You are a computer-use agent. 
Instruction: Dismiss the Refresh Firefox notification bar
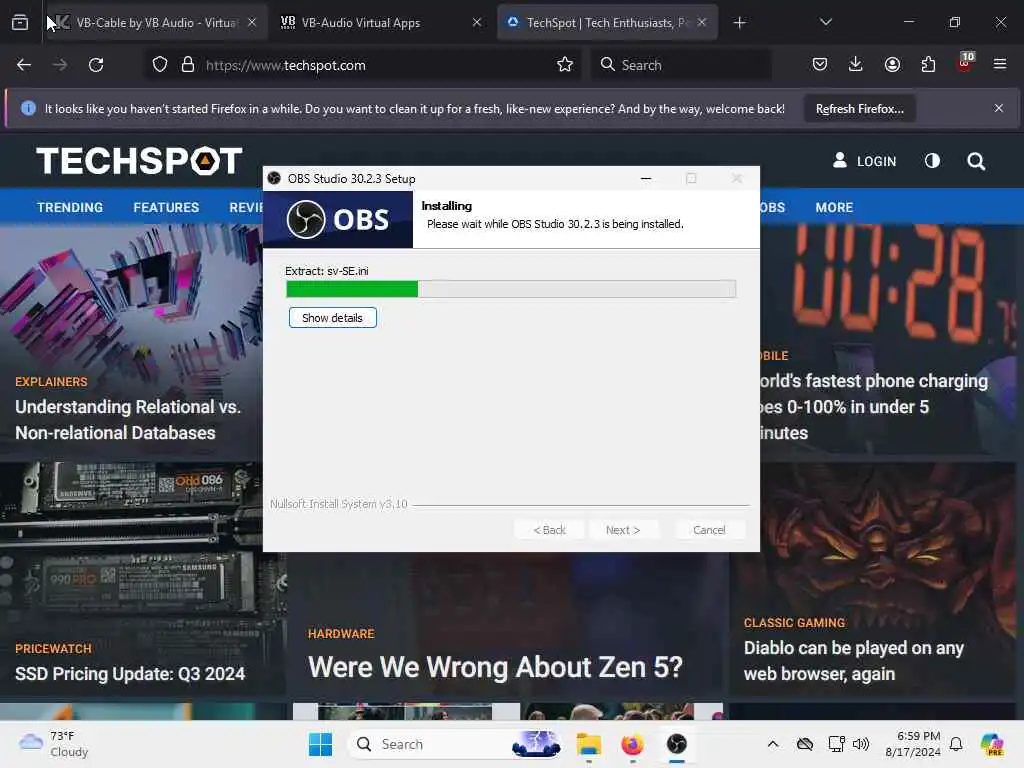click(999, 108)
